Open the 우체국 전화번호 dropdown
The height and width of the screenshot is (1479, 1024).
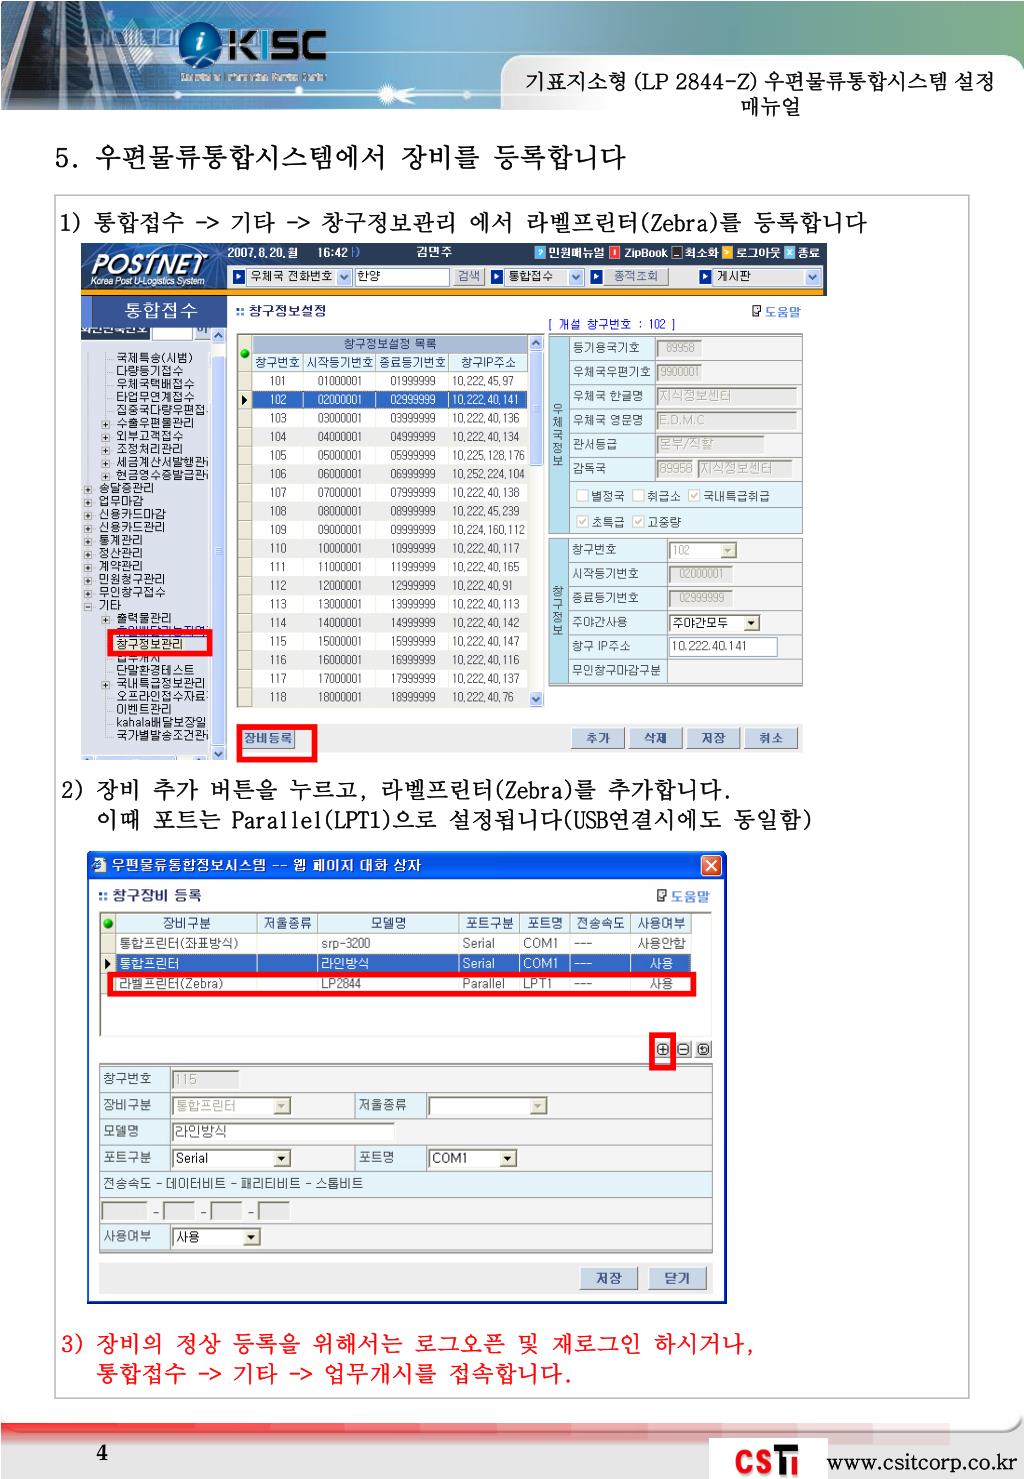click(x=345, y=277)
